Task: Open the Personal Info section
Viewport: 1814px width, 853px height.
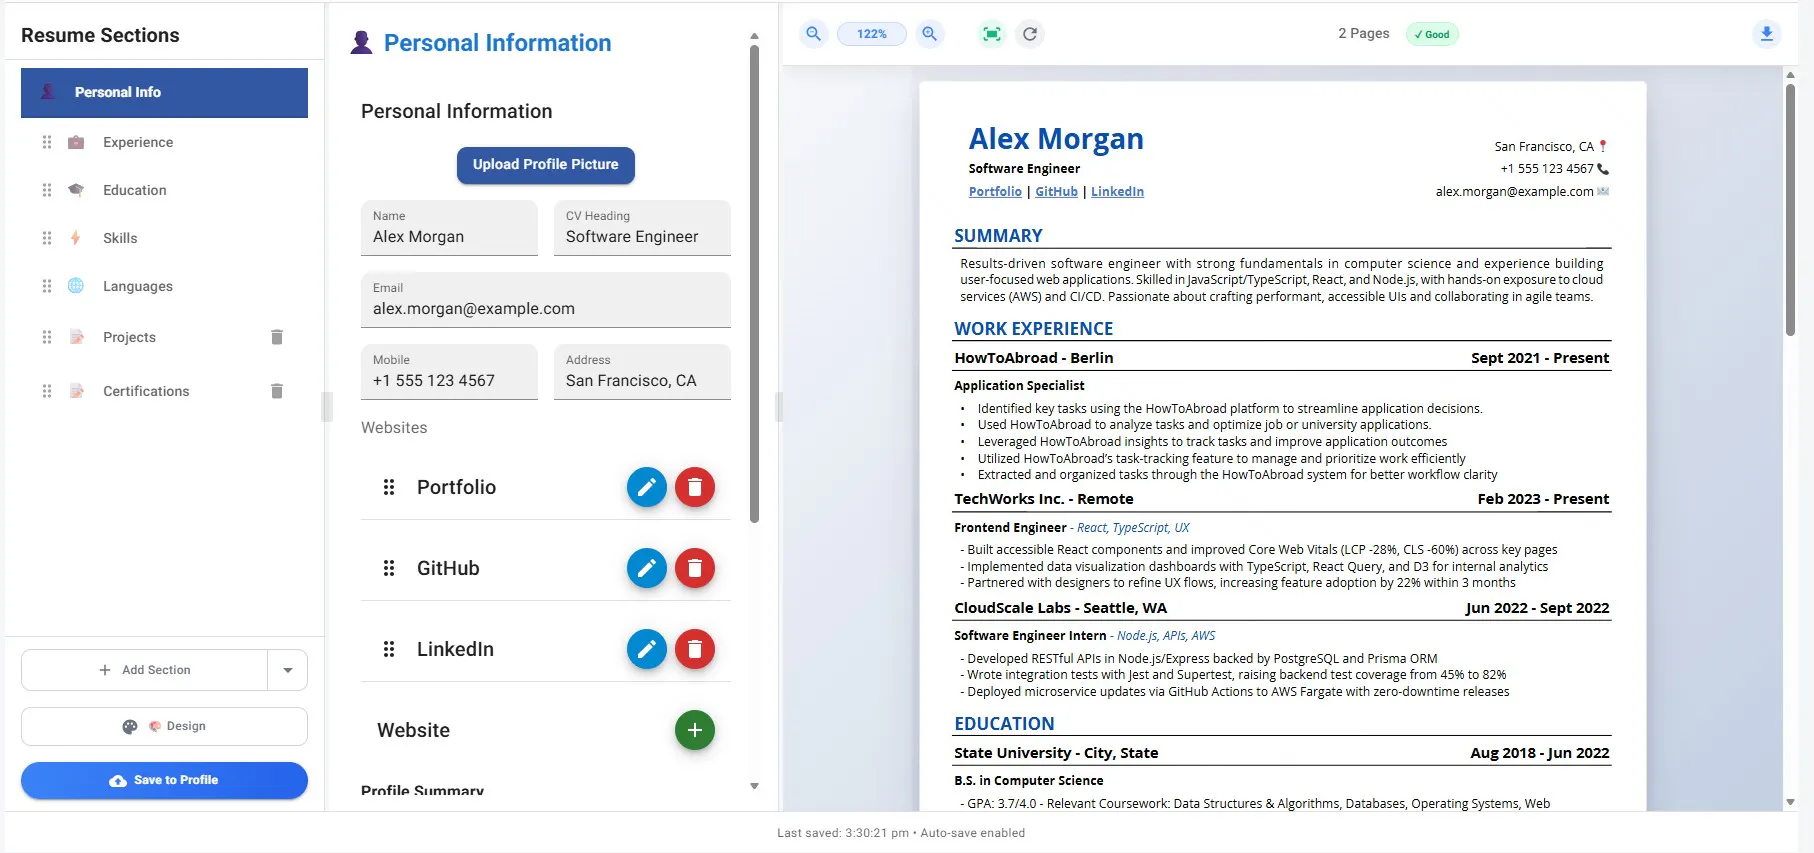Action: pyautogui.click(x=164, y=92)
